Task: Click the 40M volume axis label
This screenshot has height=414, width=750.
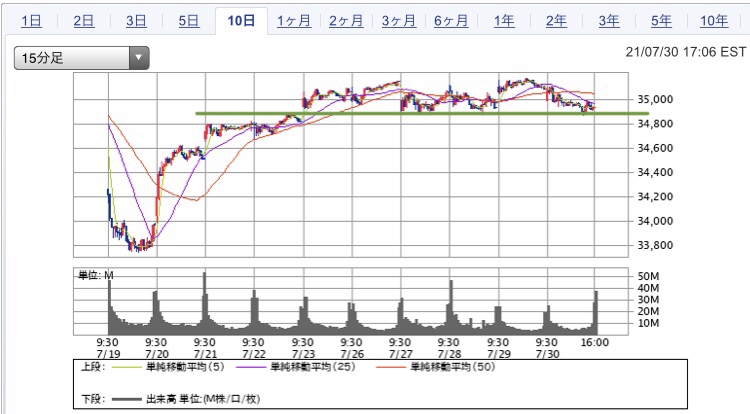Action: [648, 288]
